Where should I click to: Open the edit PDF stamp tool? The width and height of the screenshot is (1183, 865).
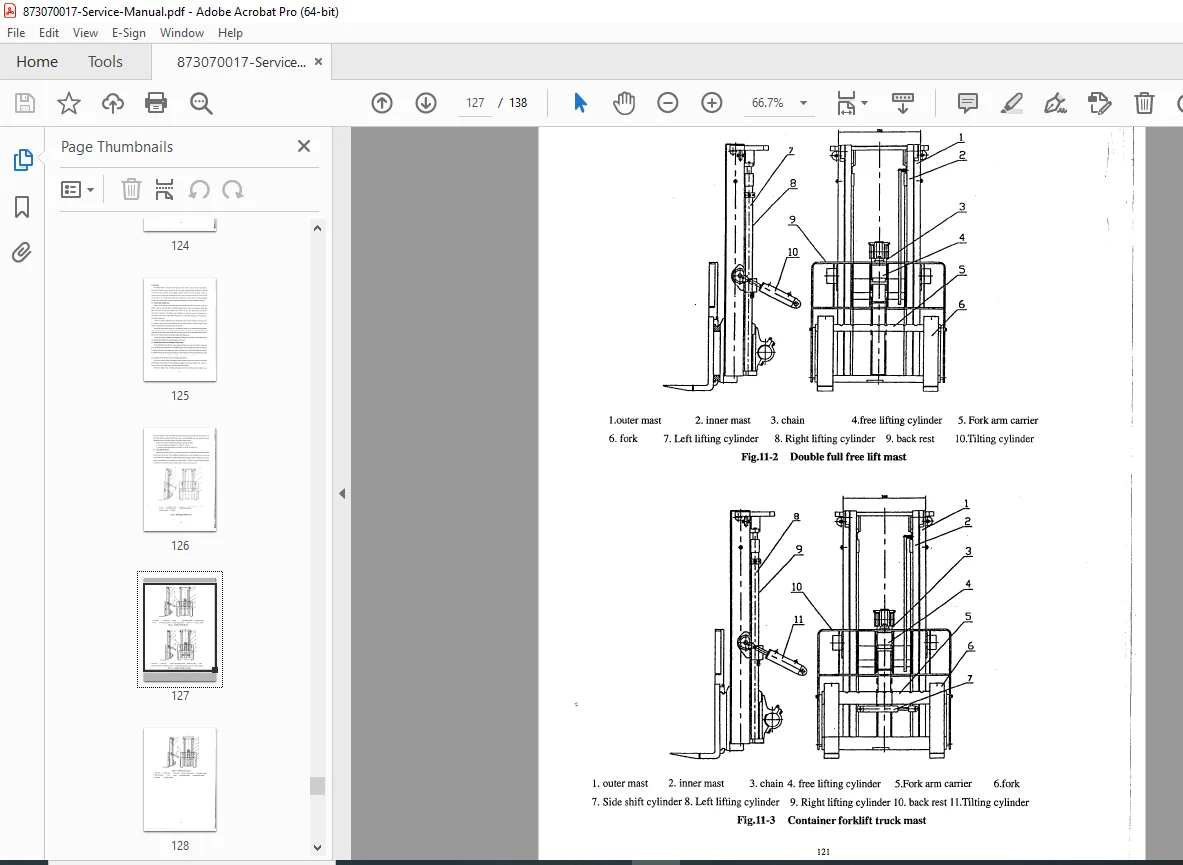click(1100, 103)
